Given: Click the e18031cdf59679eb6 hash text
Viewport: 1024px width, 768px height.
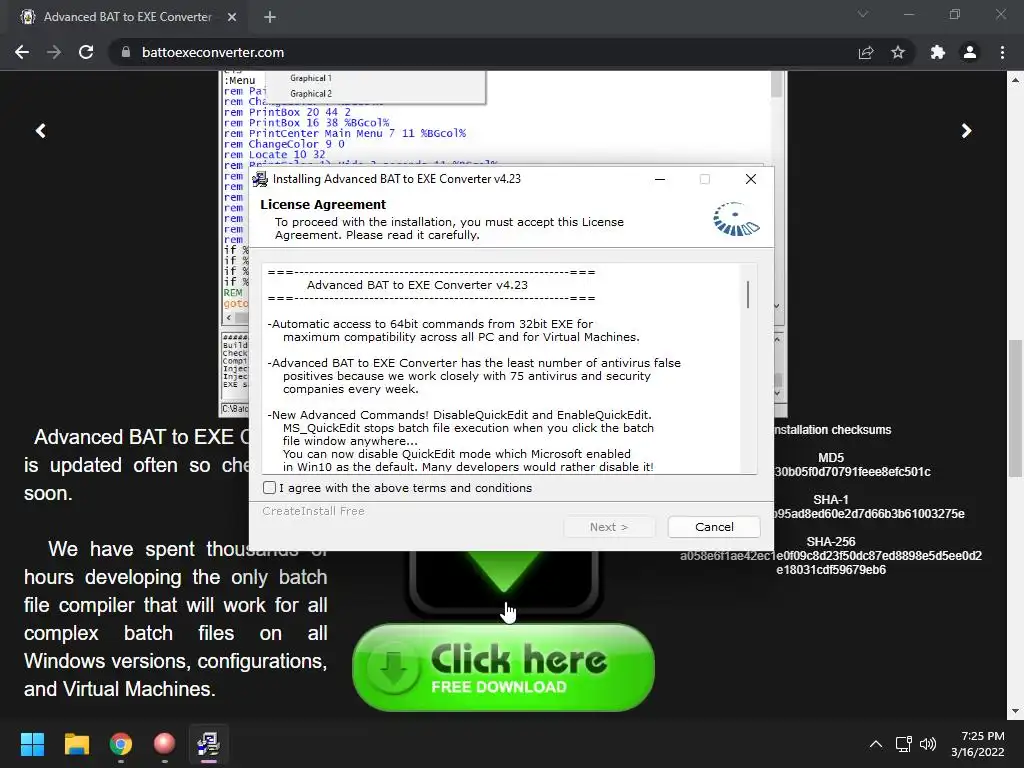Looking at the screenshot, I should [x=831, y=569].
